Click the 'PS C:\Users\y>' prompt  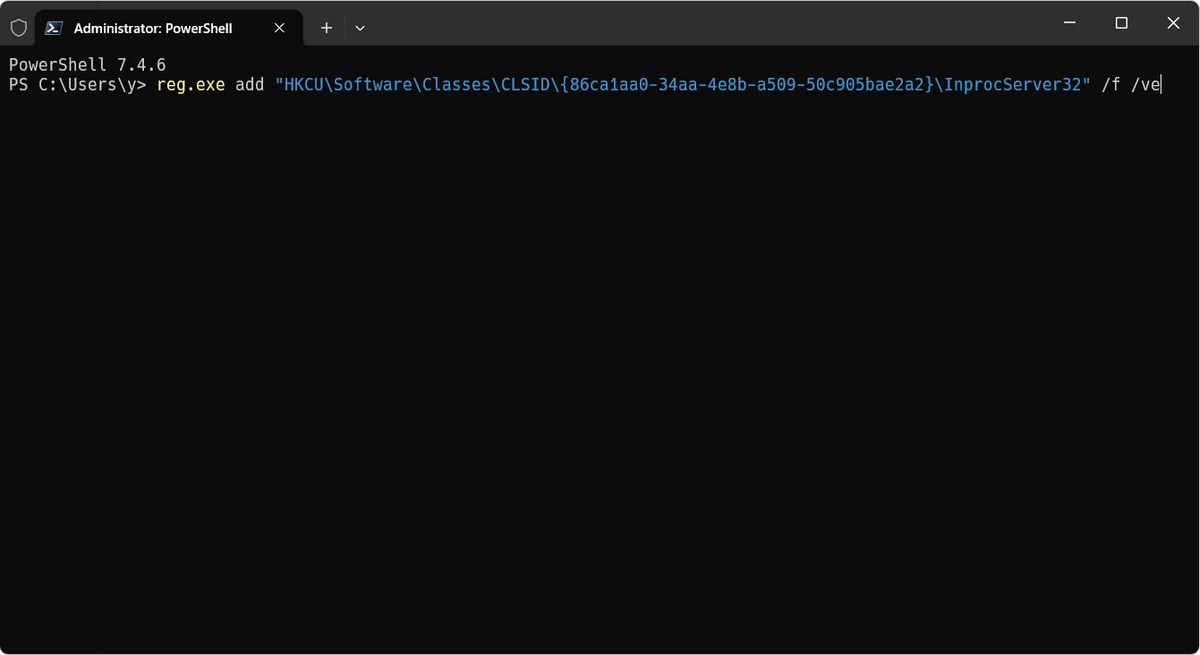pos(78,85)
